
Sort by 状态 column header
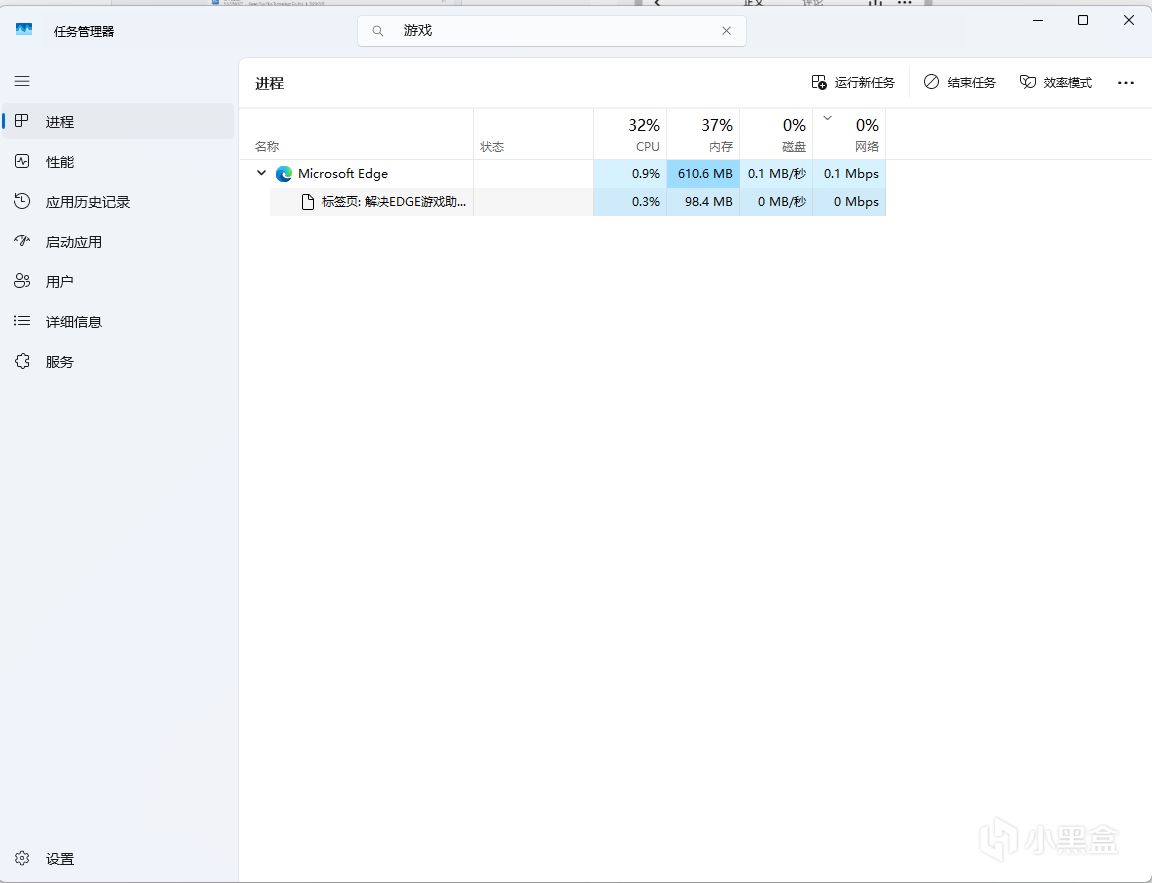[533, 134]
